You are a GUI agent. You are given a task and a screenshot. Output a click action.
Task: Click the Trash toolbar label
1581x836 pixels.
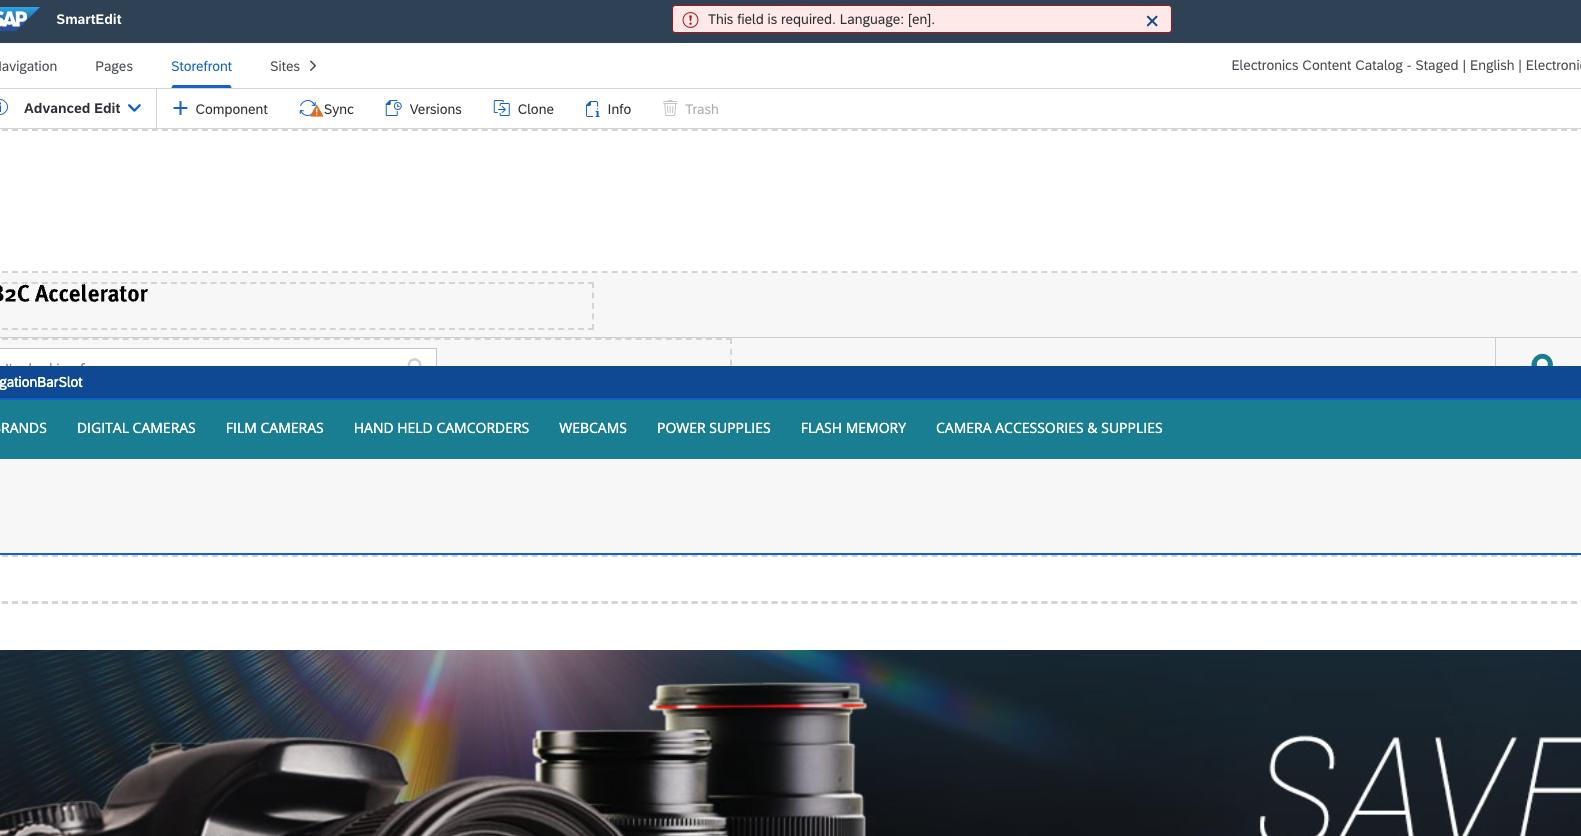pyautogui.click(x=701, y=109)
